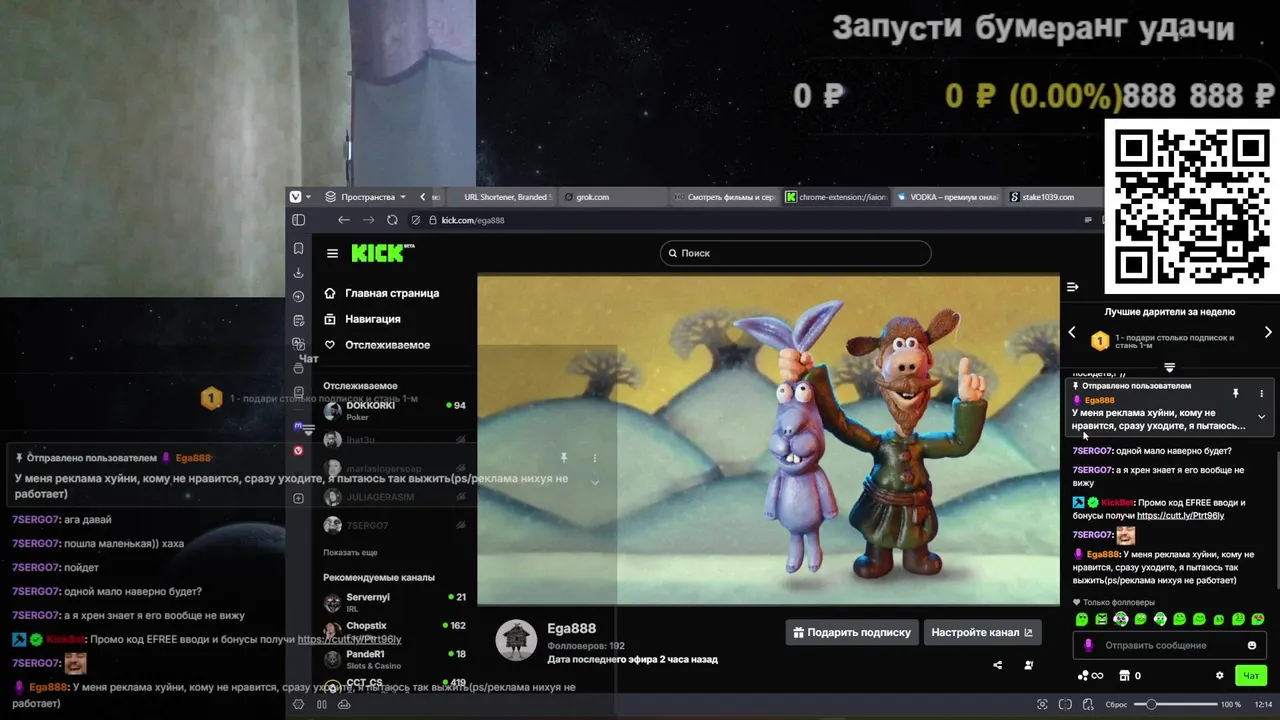Open recommended channel Chopstix
Viewport: 1280px width, 720px height.
395,631
